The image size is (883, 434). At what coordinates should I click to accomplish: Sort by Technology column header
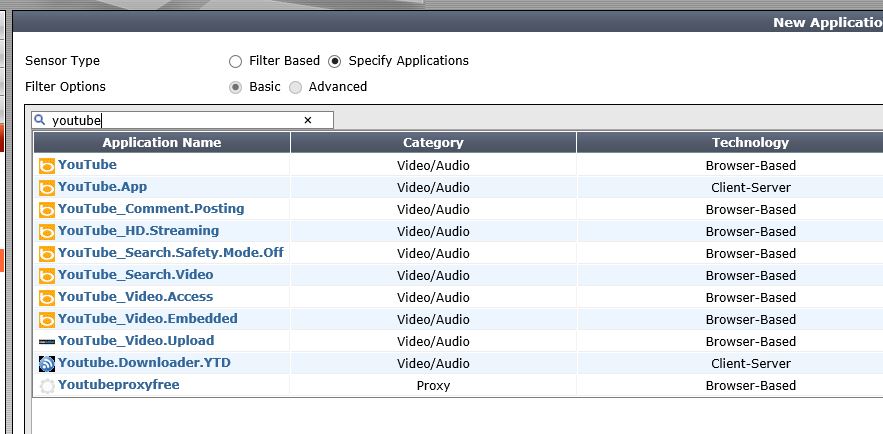pos(750,143)
